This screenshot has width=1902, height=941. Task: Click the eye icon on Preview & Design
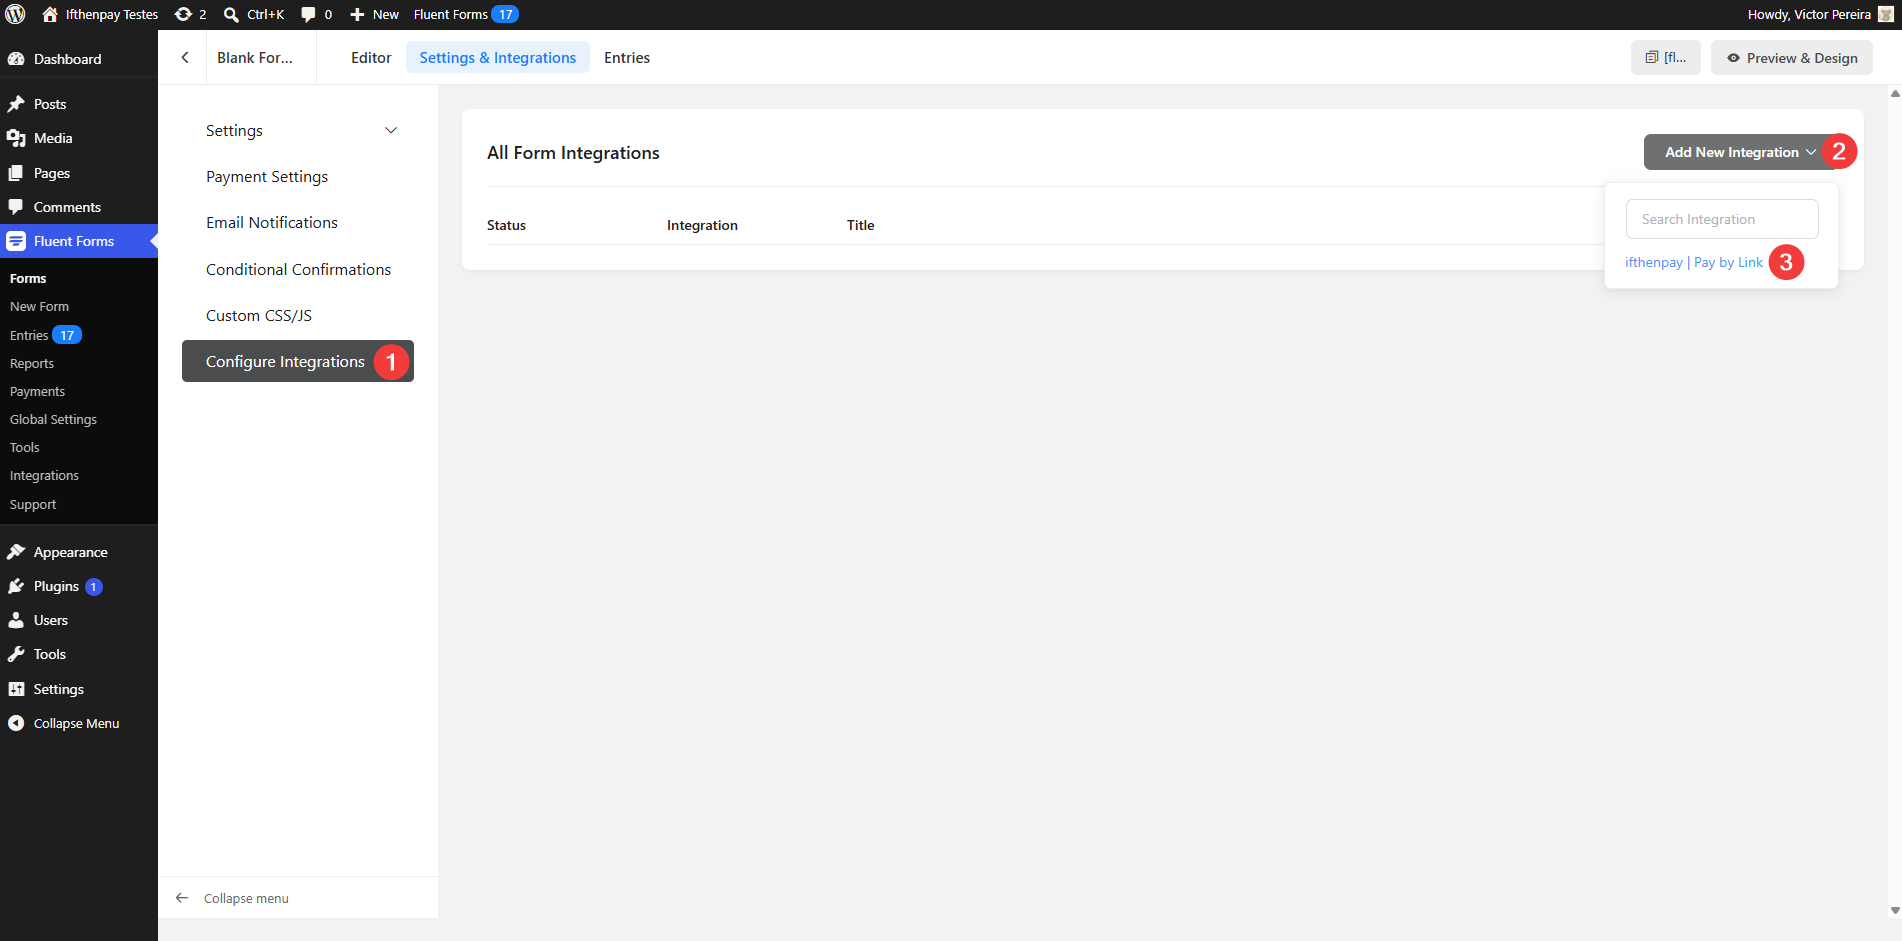(1733, 58)
